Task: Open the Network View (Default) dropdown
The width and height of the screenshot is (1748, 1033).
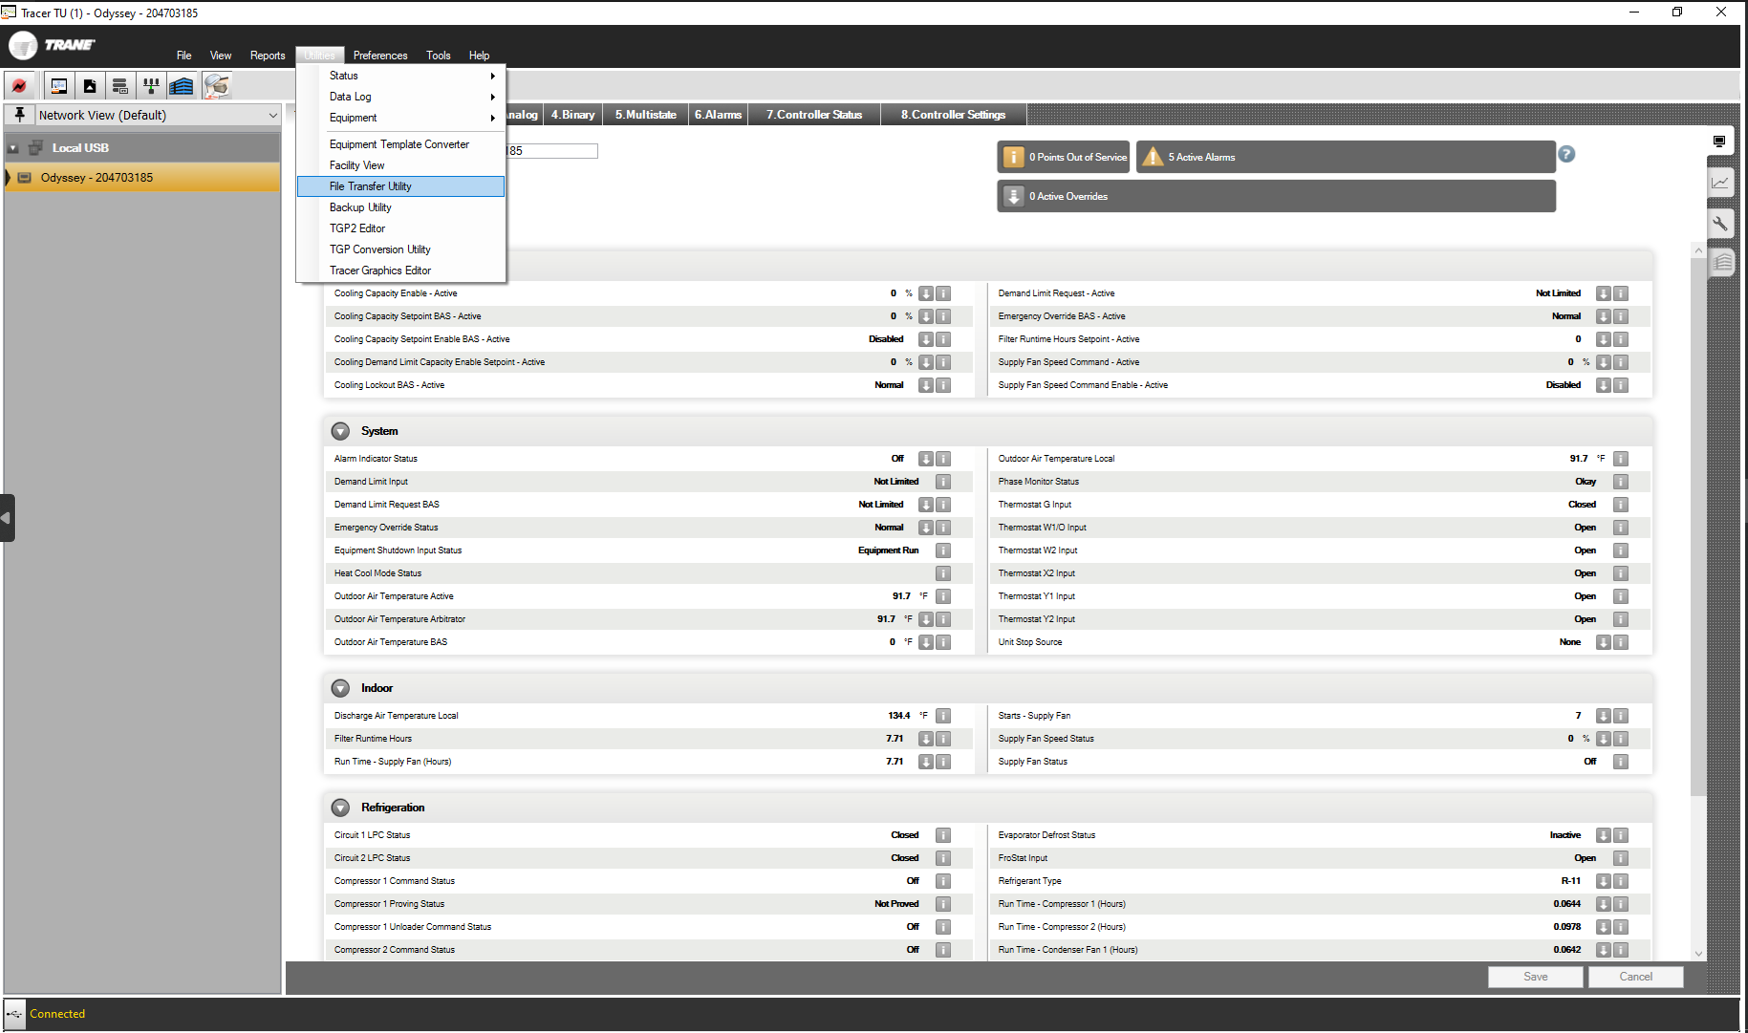Action: (272, 115)
